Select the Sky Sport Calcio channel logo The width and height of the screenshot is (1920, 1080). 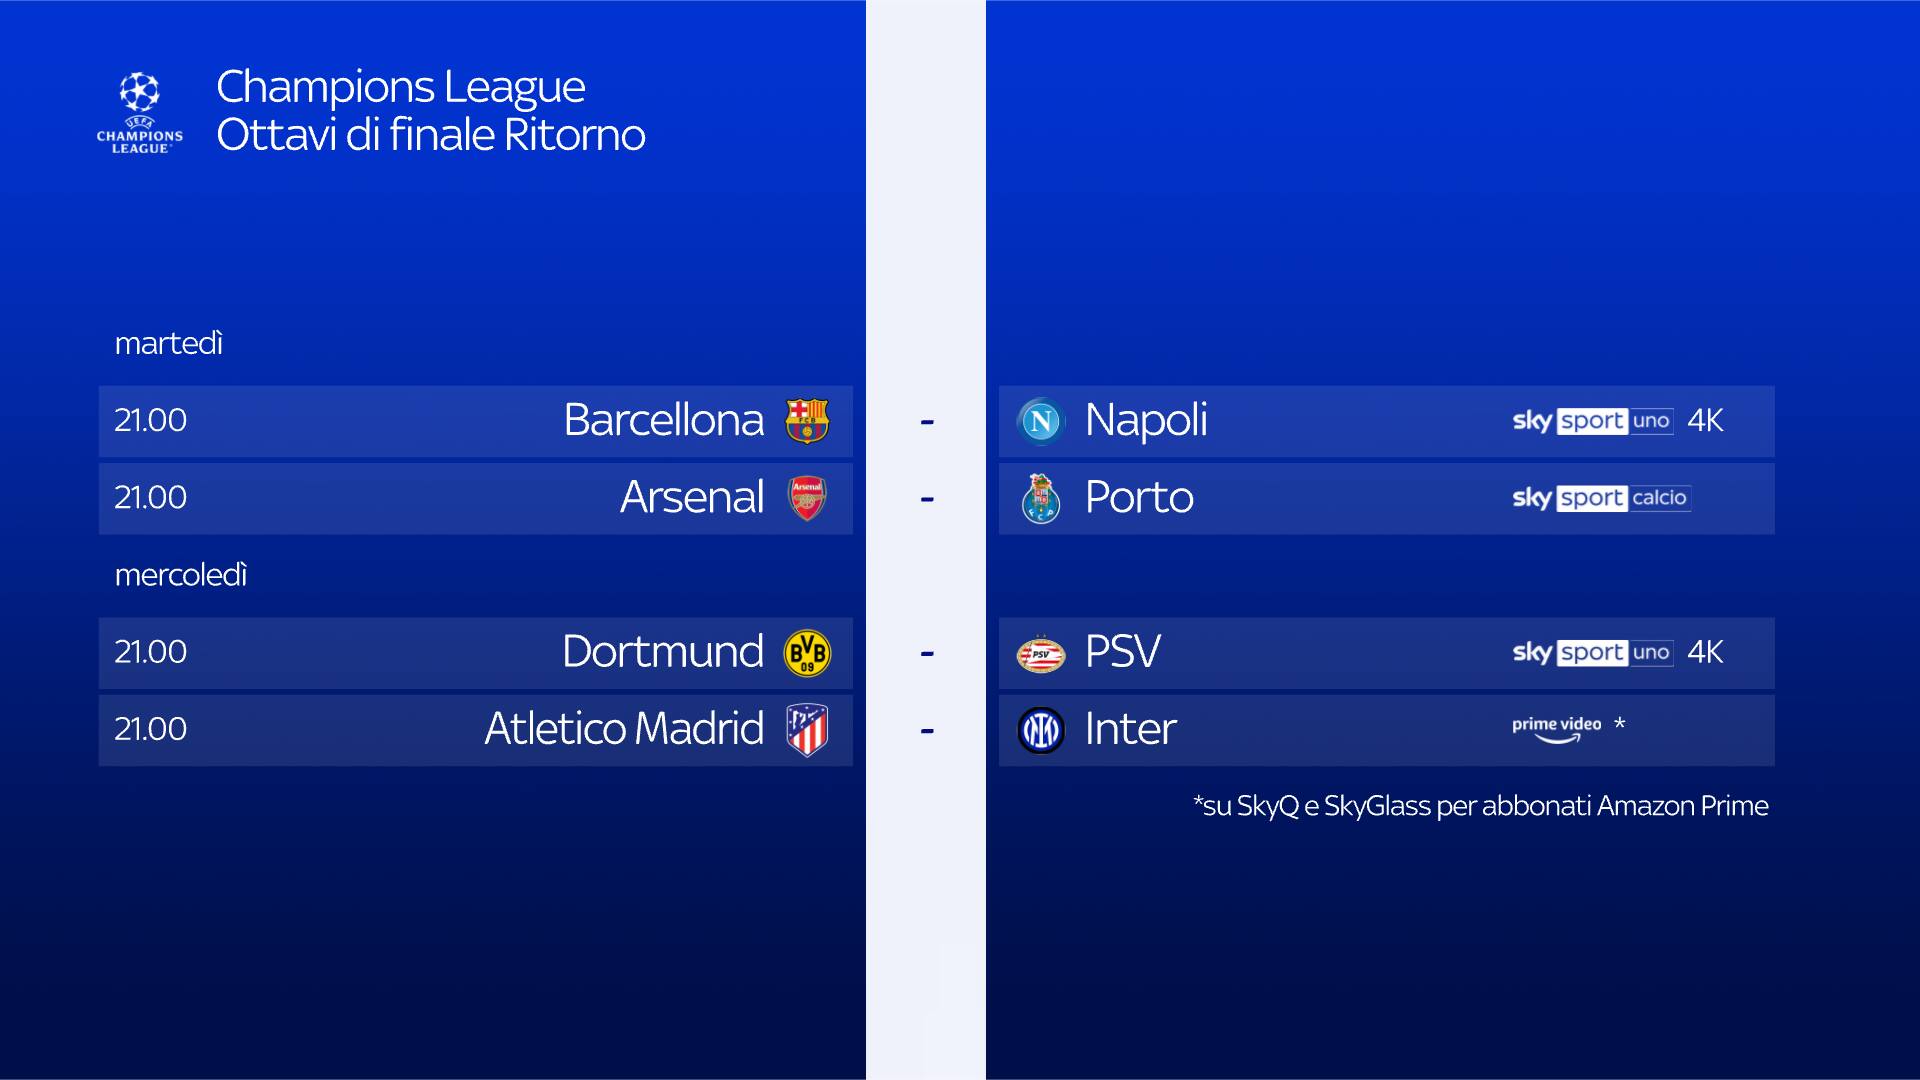(x=1601, y=498)
